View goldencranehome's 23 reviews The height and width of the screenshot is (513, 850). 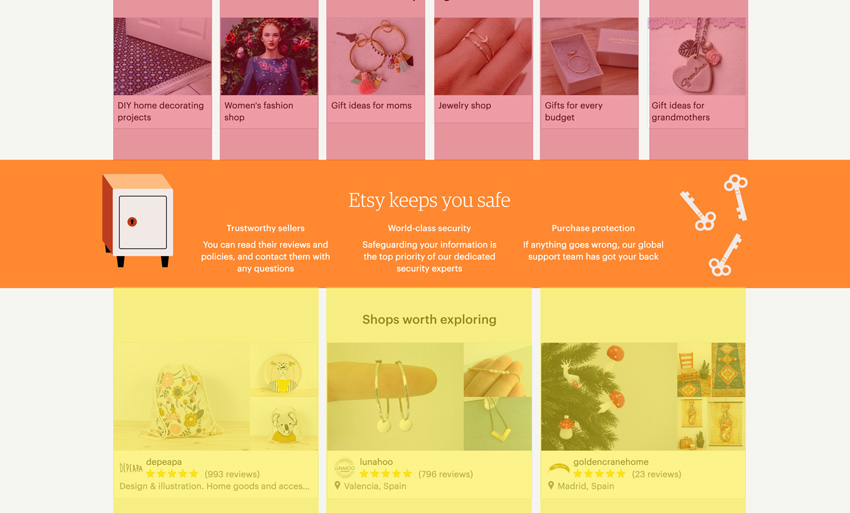656,474
